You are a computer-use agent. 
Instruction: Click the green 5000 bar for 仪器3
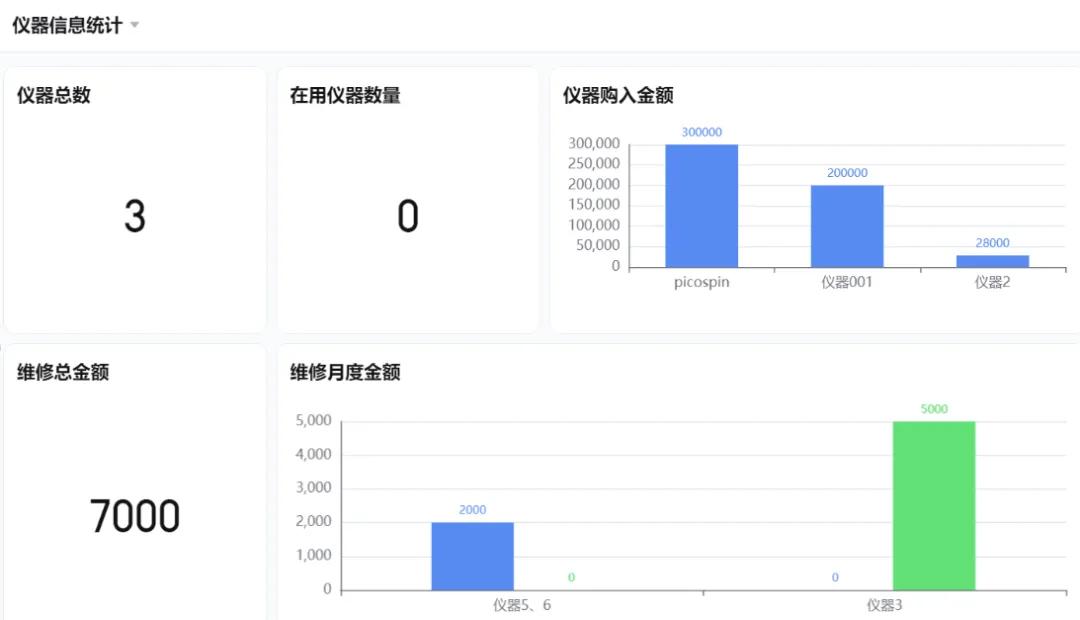click(934, 506)
